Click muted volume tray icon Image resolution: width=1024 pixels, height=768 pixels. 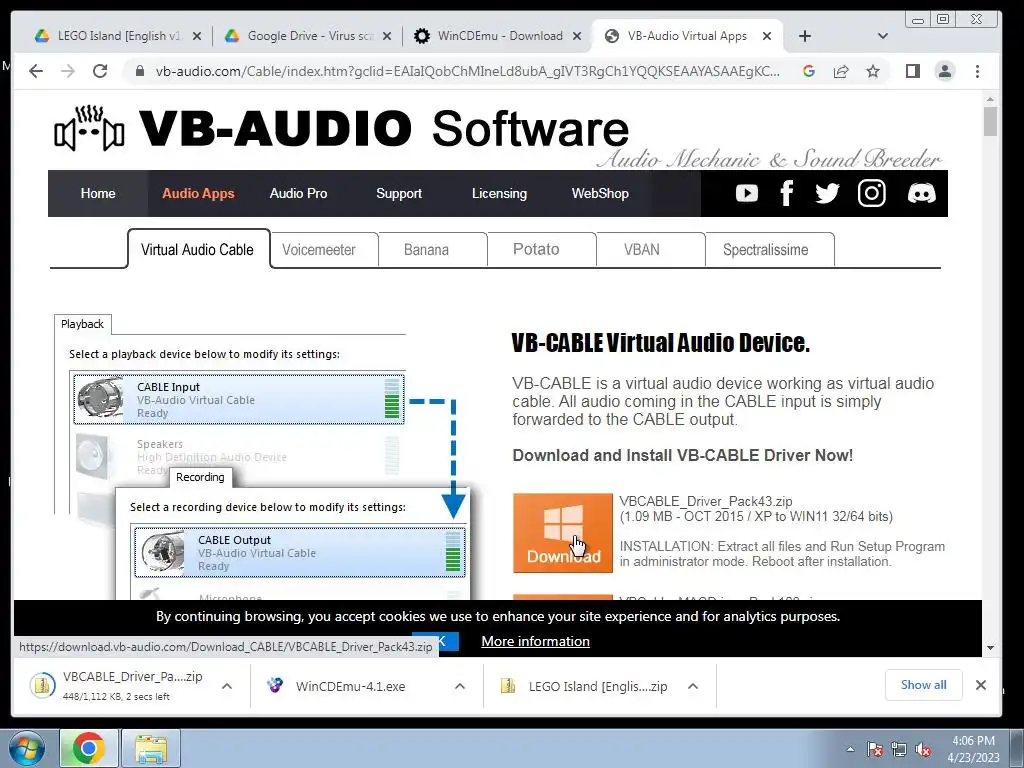[x=923, y=749]
